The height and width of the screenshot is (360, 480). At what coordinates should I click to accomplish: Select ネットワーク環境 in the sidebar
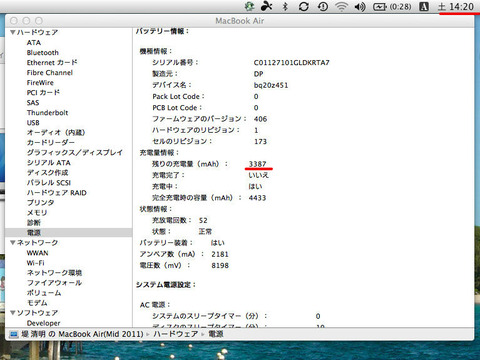(x=54, y=273)
